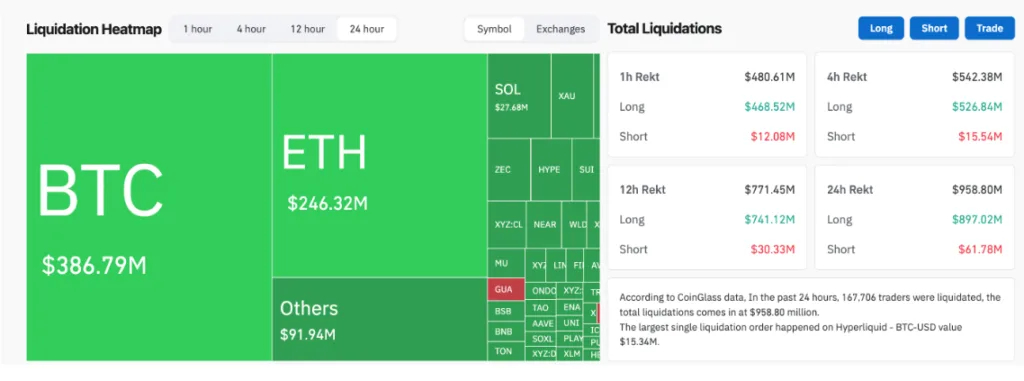
Task: Select the SOL tile
Action: (x=519, y=96)
